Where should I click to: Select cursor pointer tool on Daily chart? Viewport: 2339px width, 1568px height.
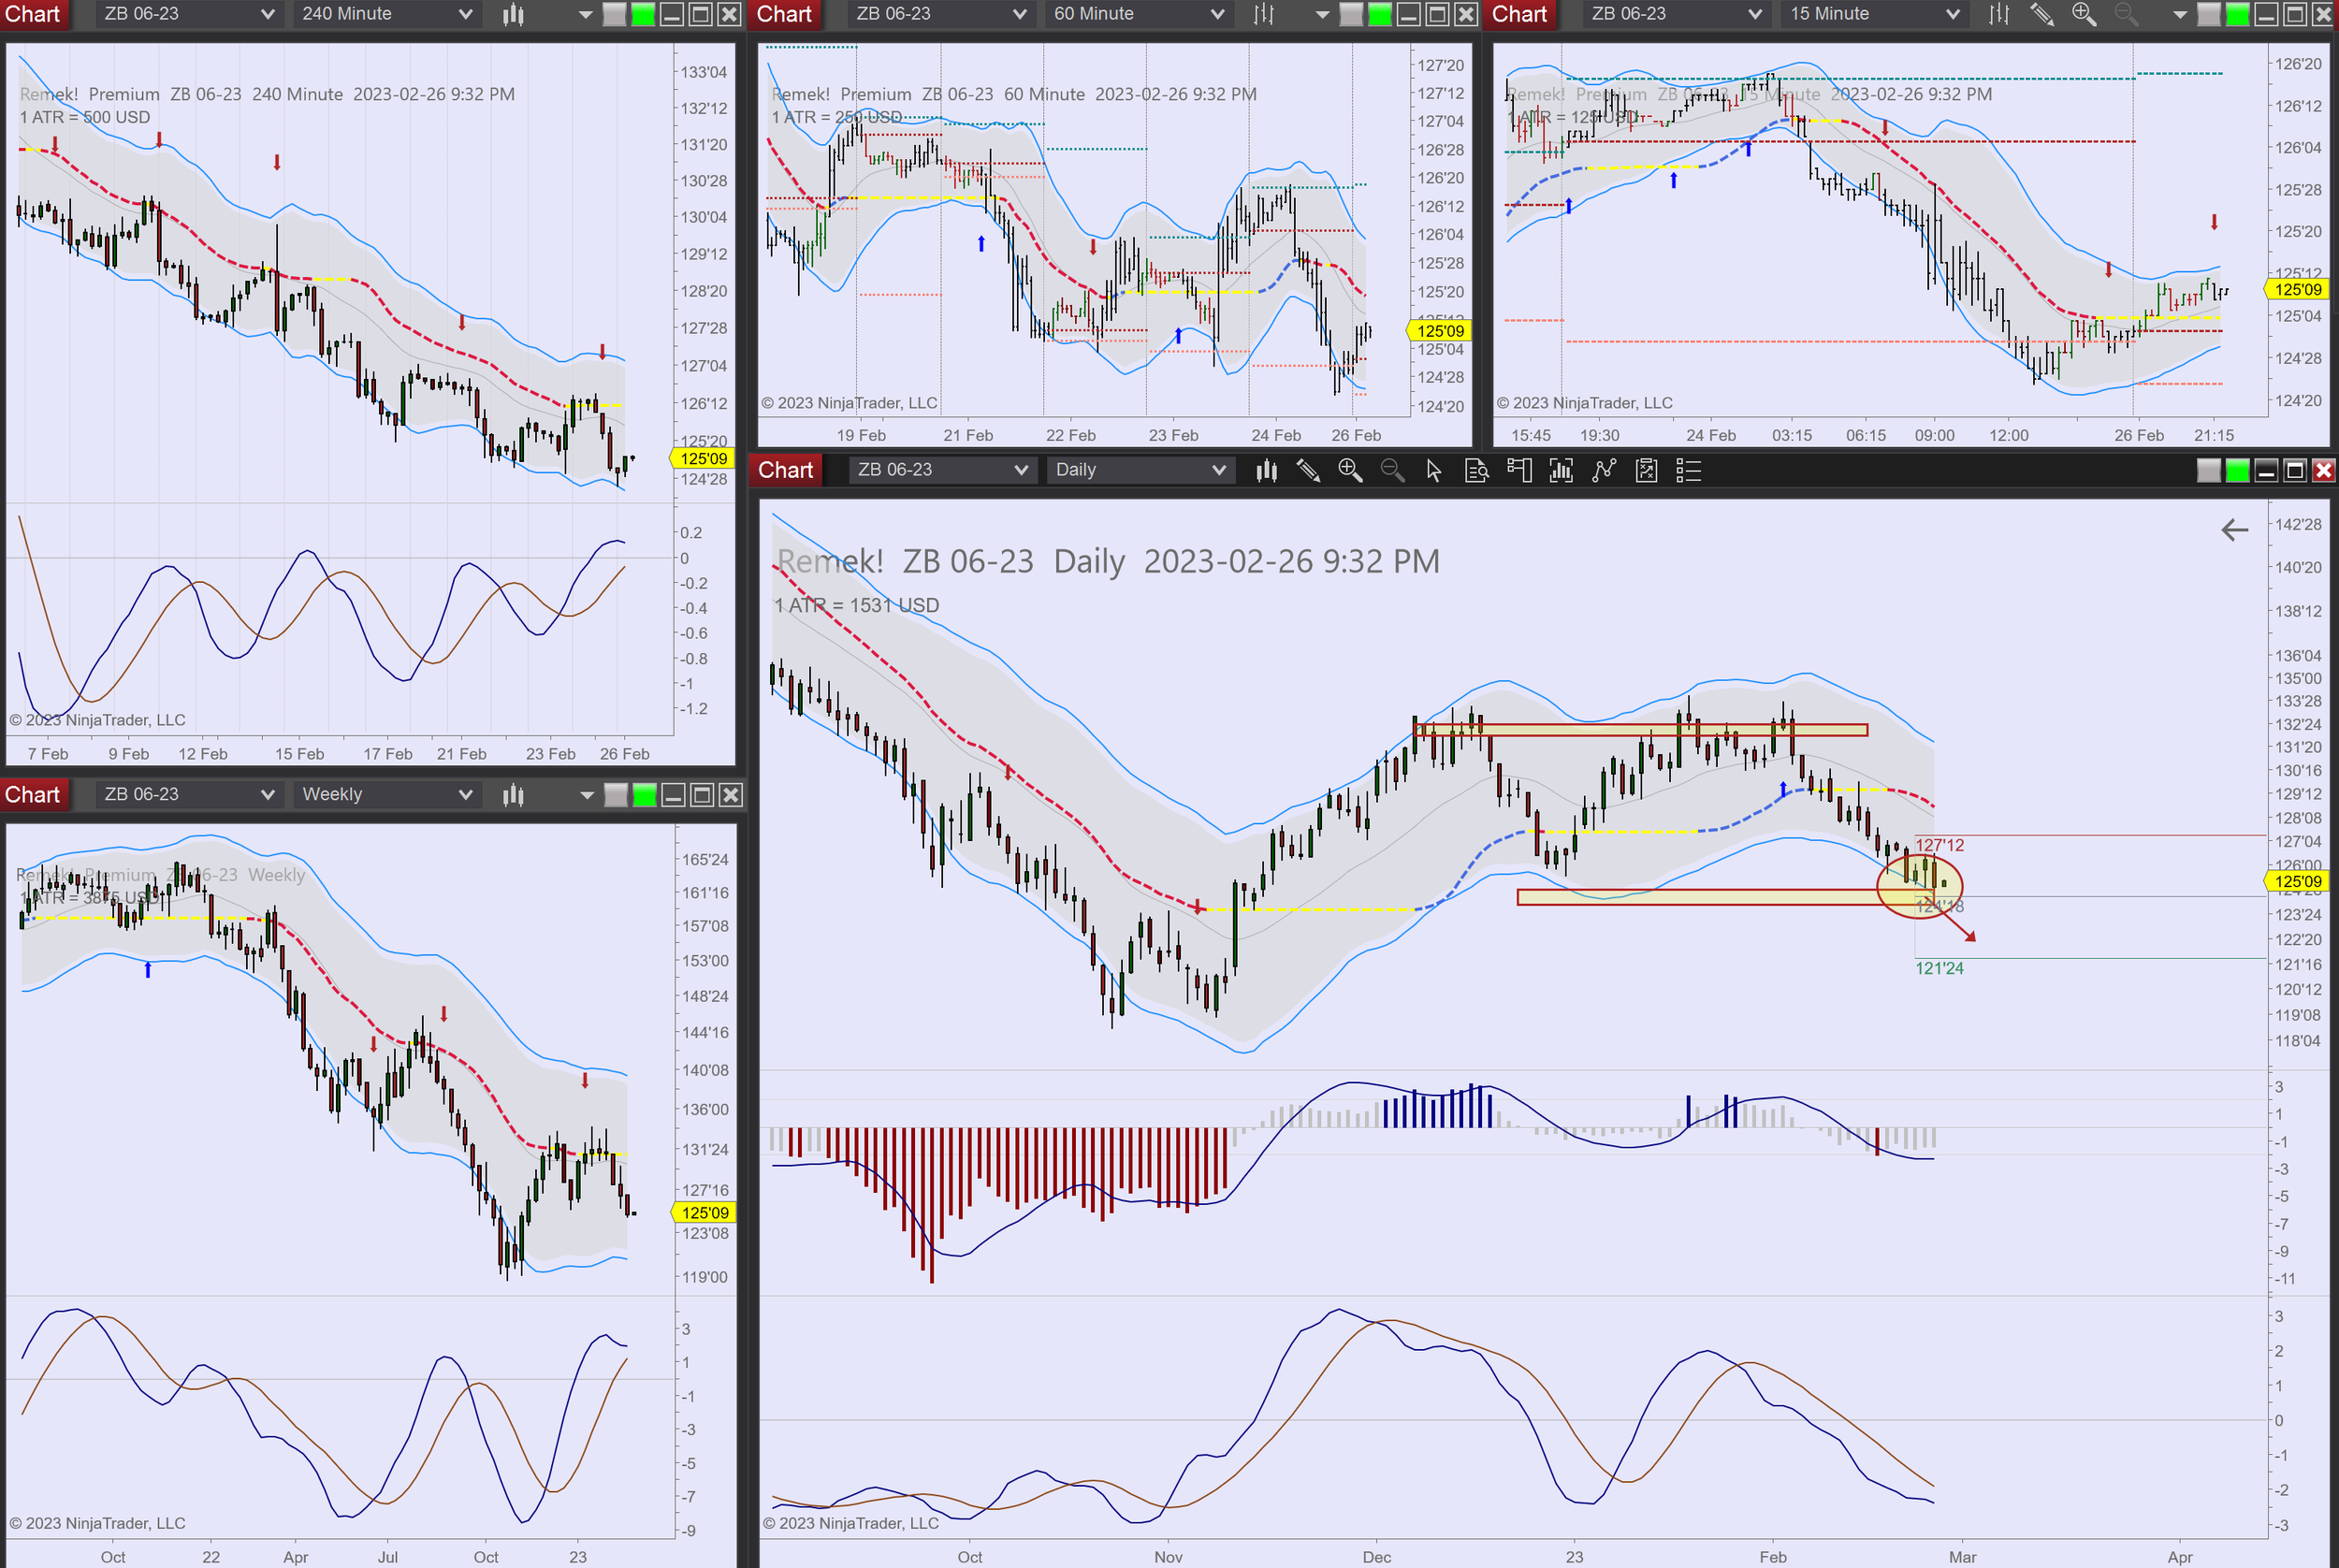[1433, 470]
